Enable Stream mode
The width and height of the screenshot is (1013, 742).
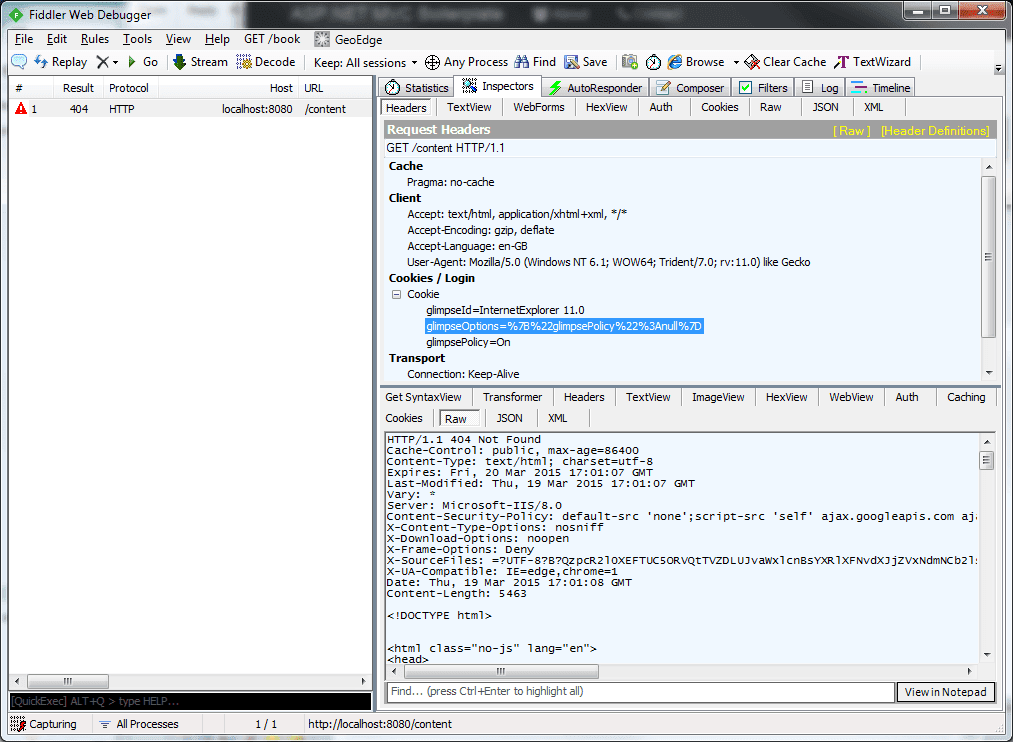pos(199,61)
